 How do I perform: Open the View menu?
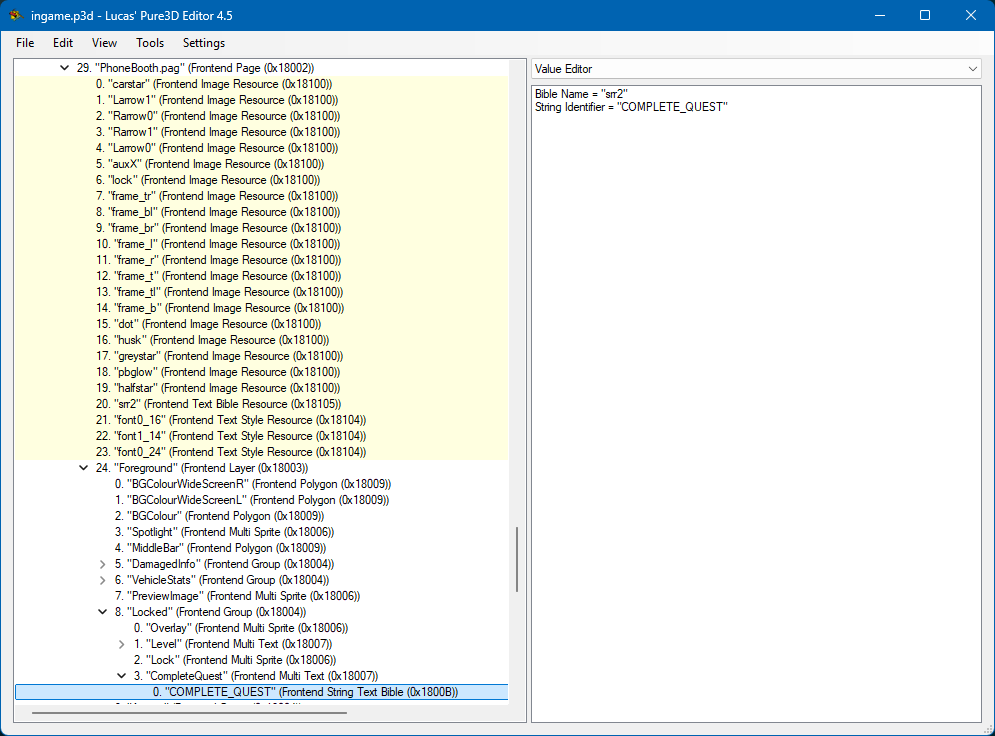click(103, 43)
